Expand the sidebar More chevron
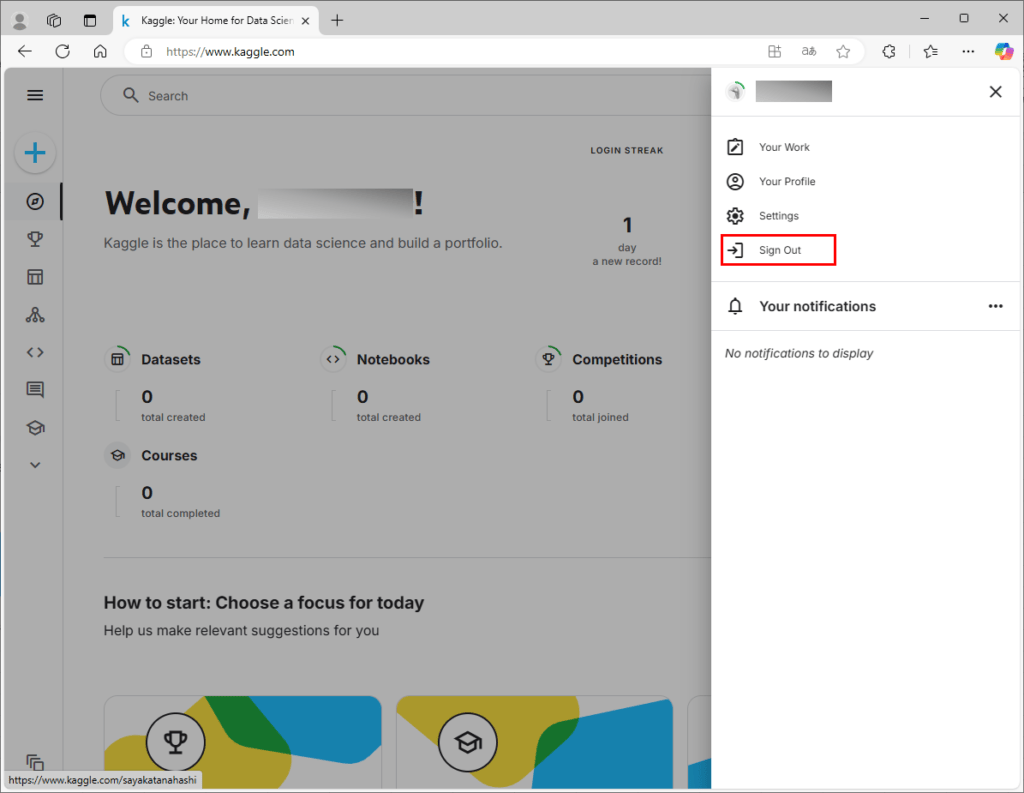 (35, 465)
